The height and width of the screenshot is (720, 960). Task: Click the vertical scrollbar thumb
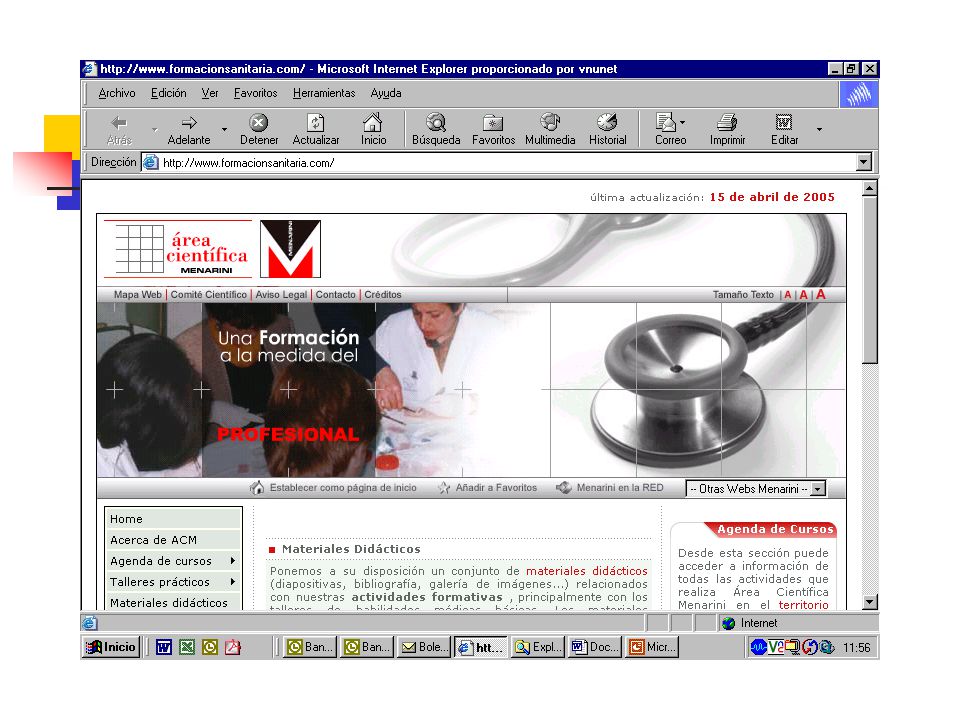coord(870,280)
